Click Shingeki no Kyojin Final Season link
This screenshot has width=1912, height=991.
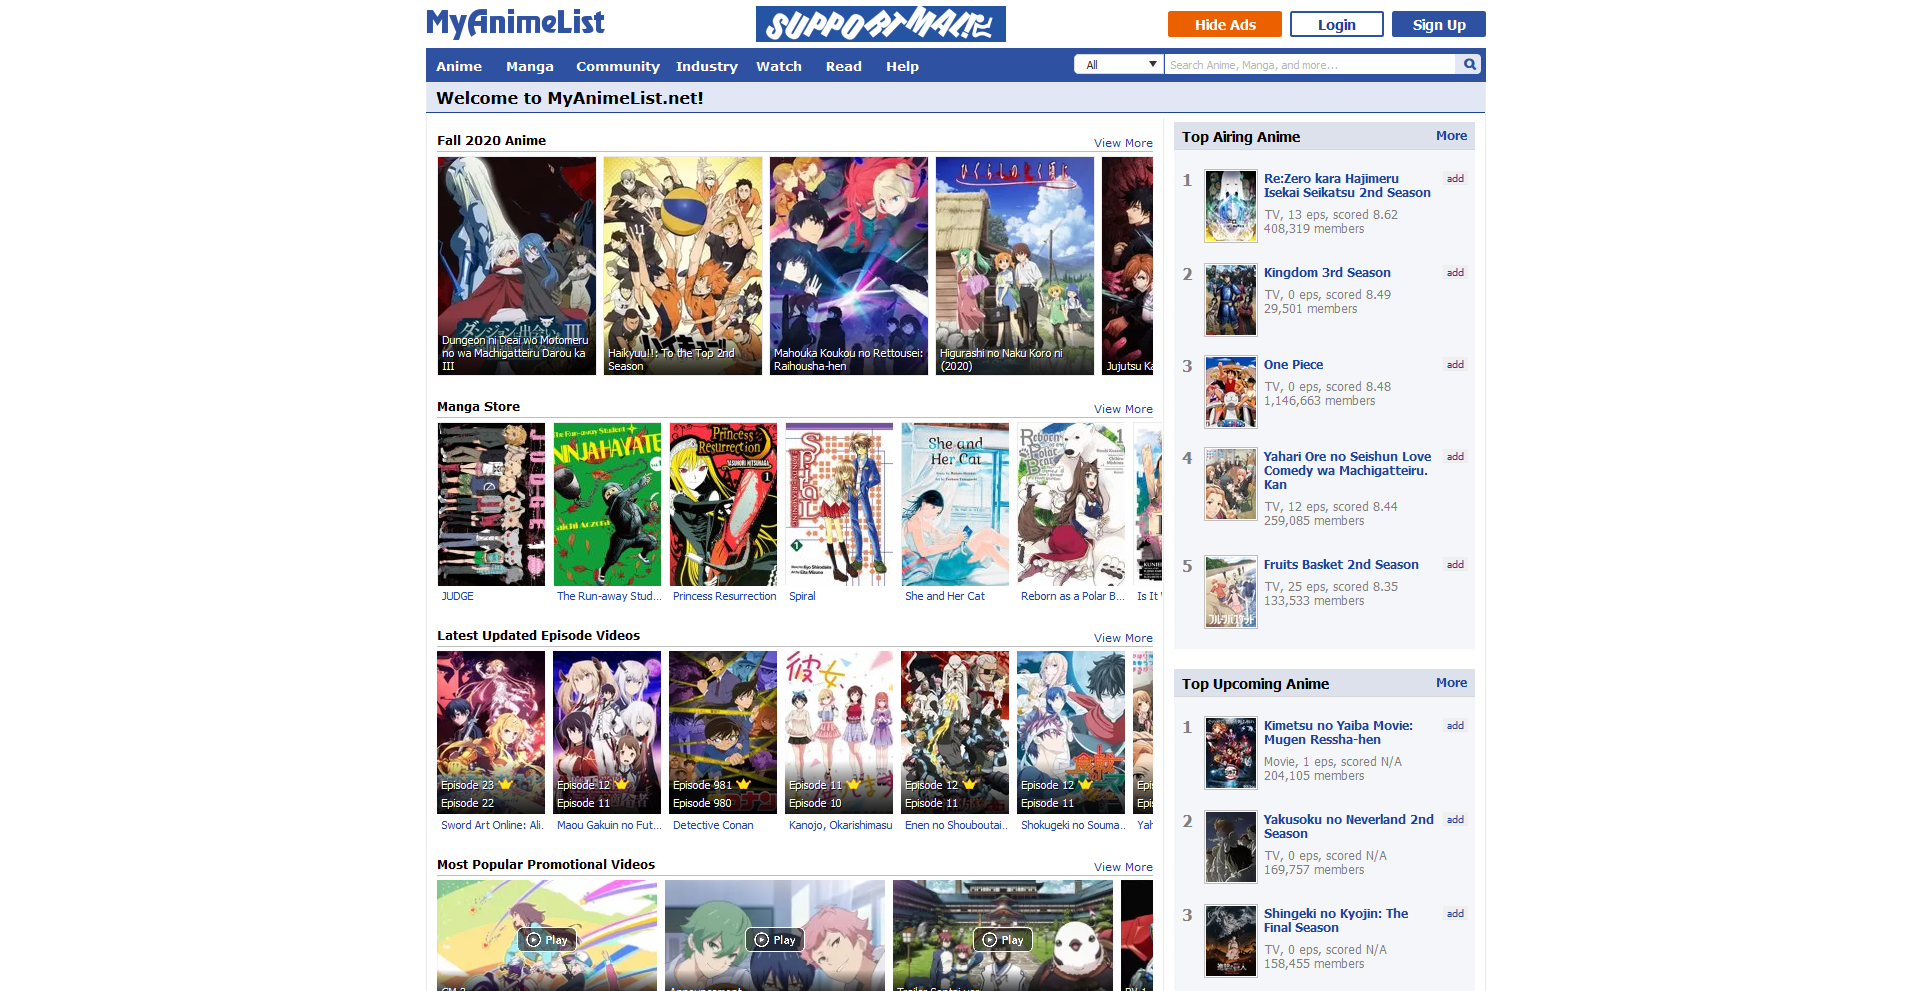pyautogui.click(x=1335, y=921)
